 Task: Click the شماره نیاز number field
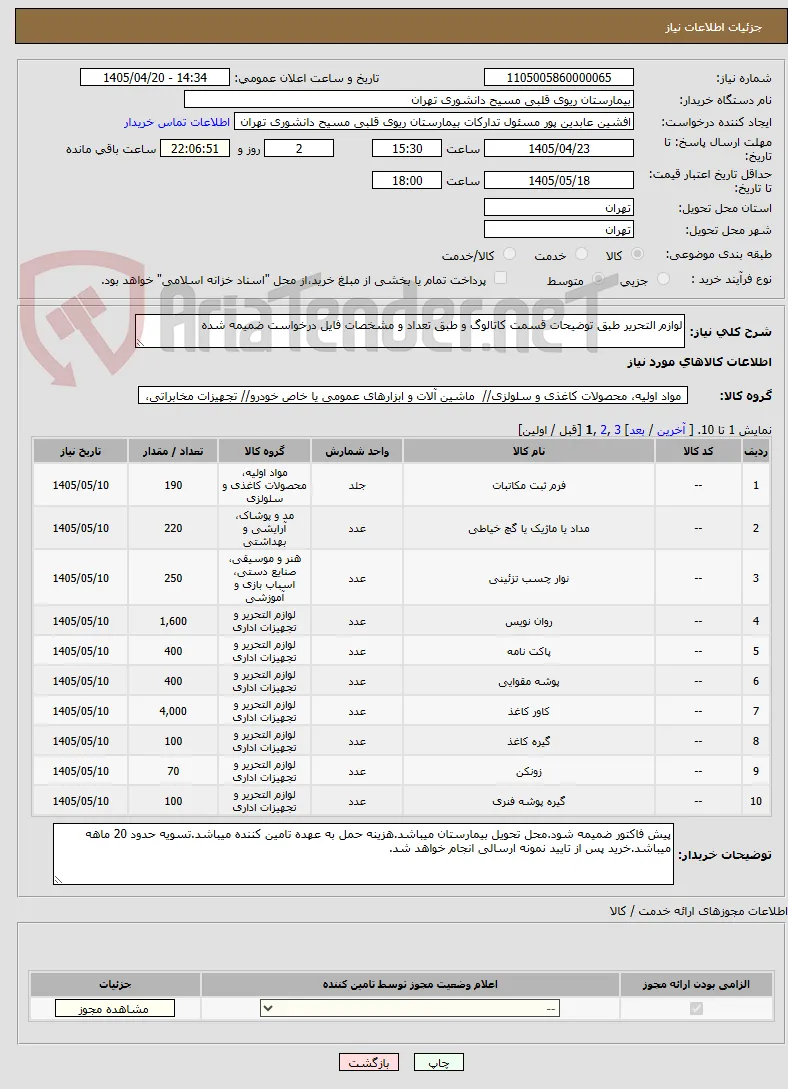point(559,78)
